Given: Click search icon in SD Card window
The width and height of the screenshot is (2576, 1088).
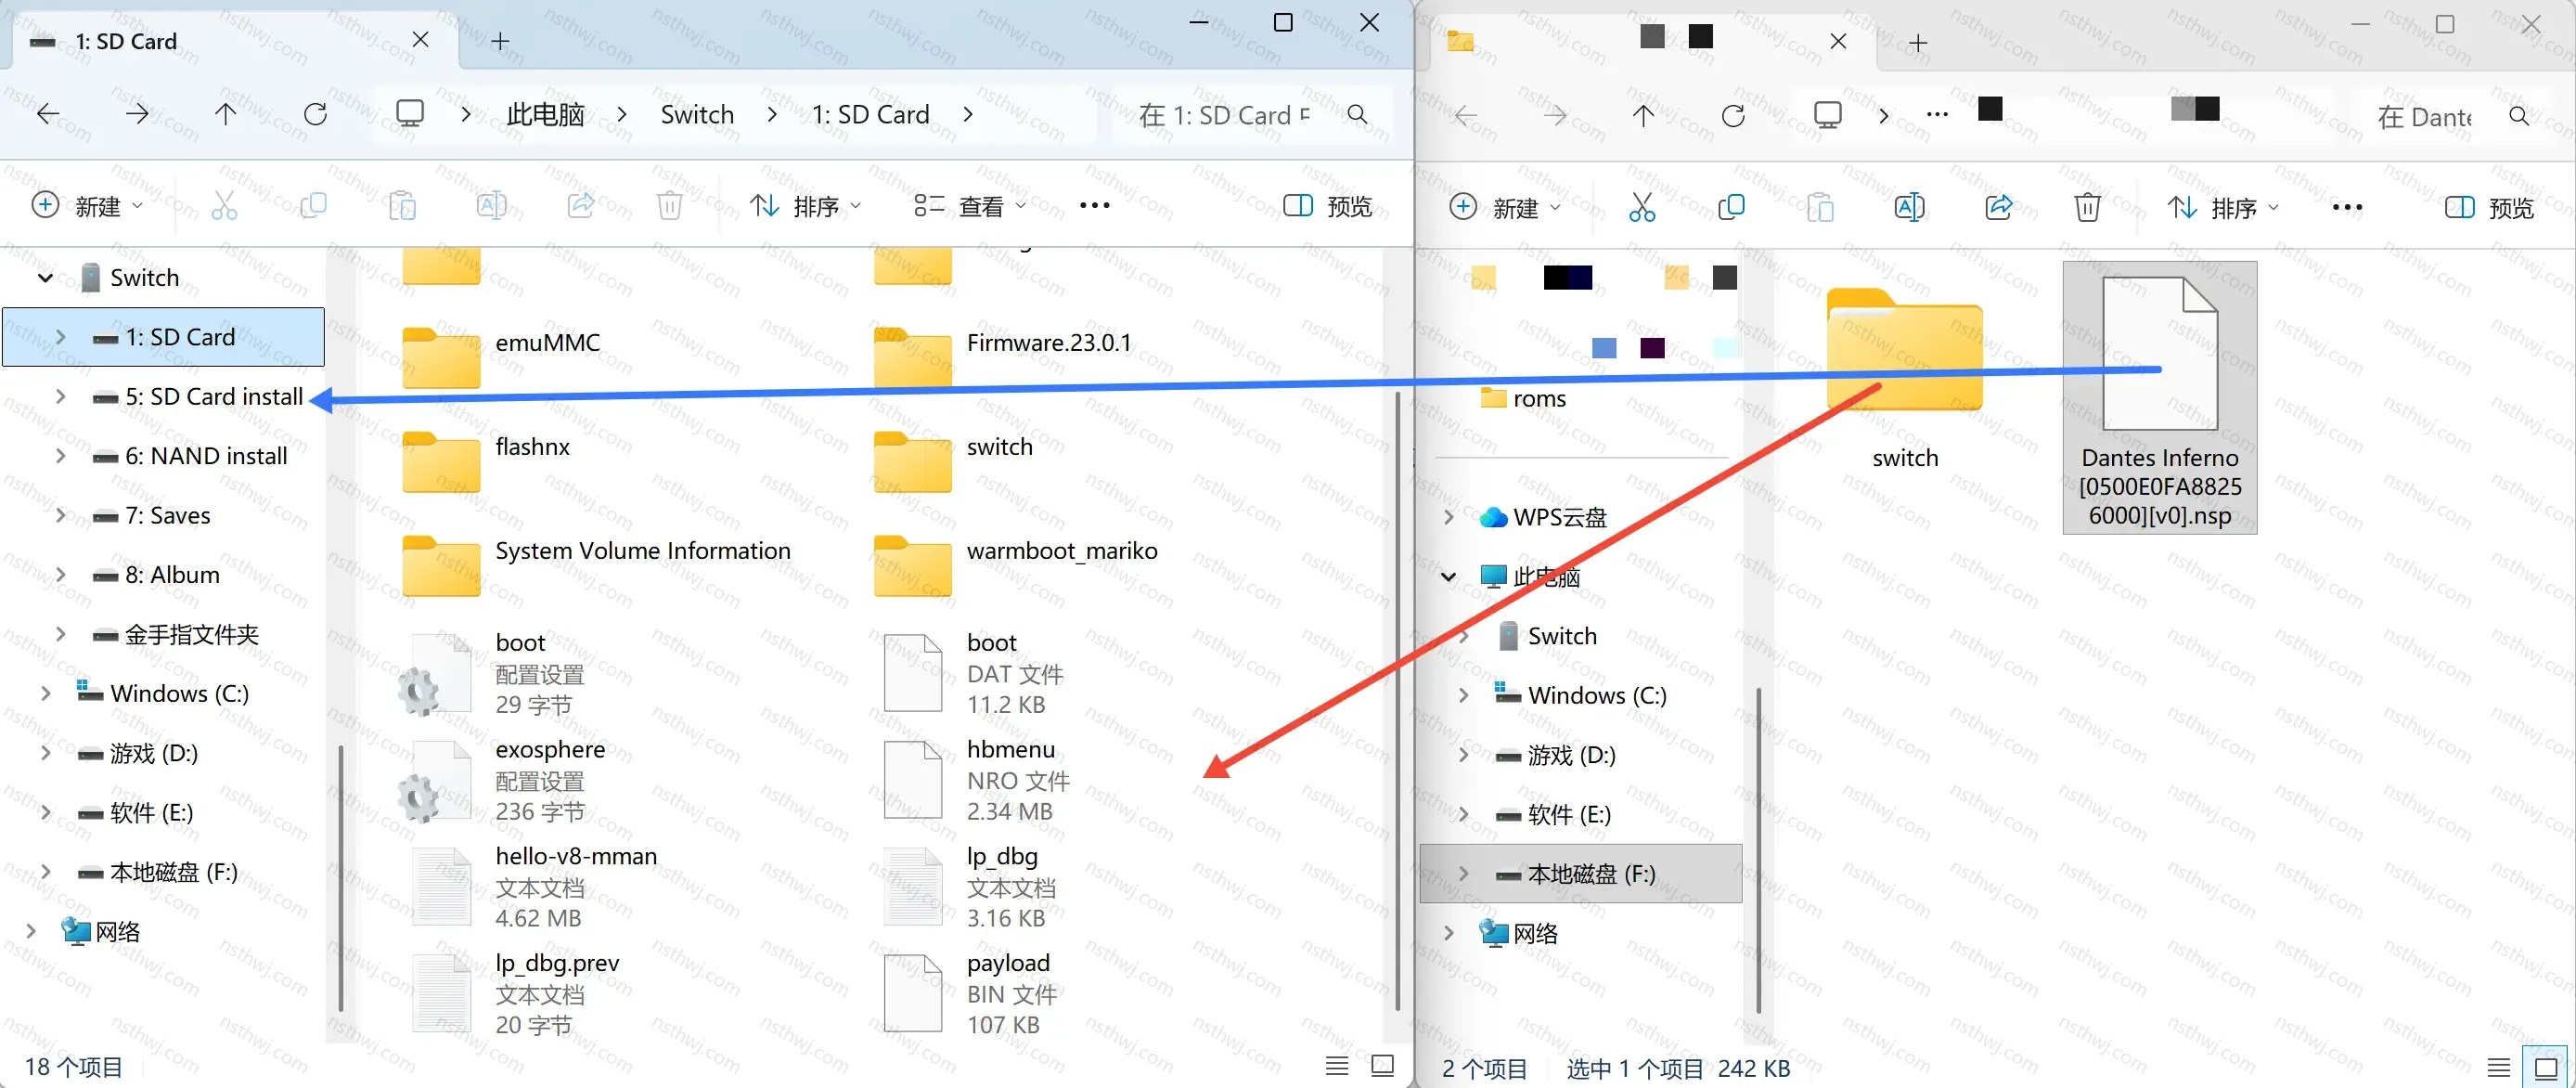Looking at the screenshot, I should 1357,114.
